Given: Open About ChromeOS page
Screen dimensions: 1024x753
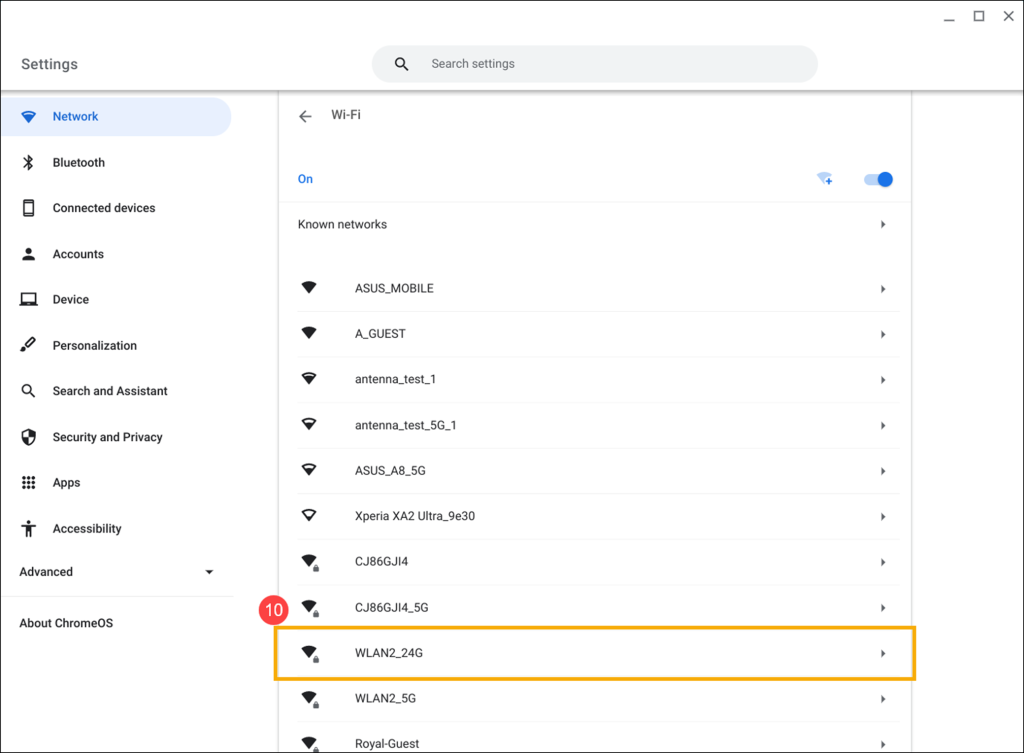Looking at the screenshot, I should 66,623.
